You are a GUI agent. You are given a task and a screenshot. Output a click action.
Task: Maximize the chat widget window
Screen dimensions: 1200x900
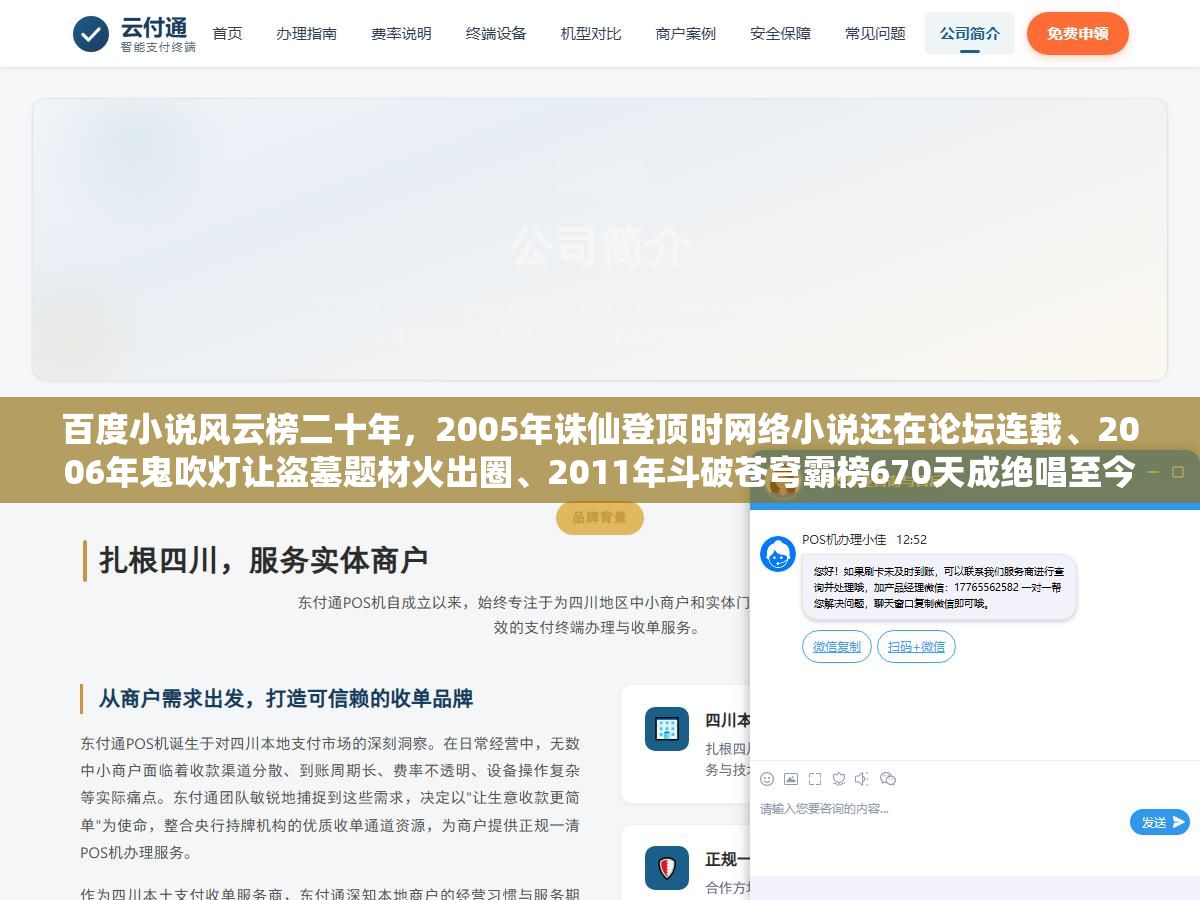[1178, 471]
